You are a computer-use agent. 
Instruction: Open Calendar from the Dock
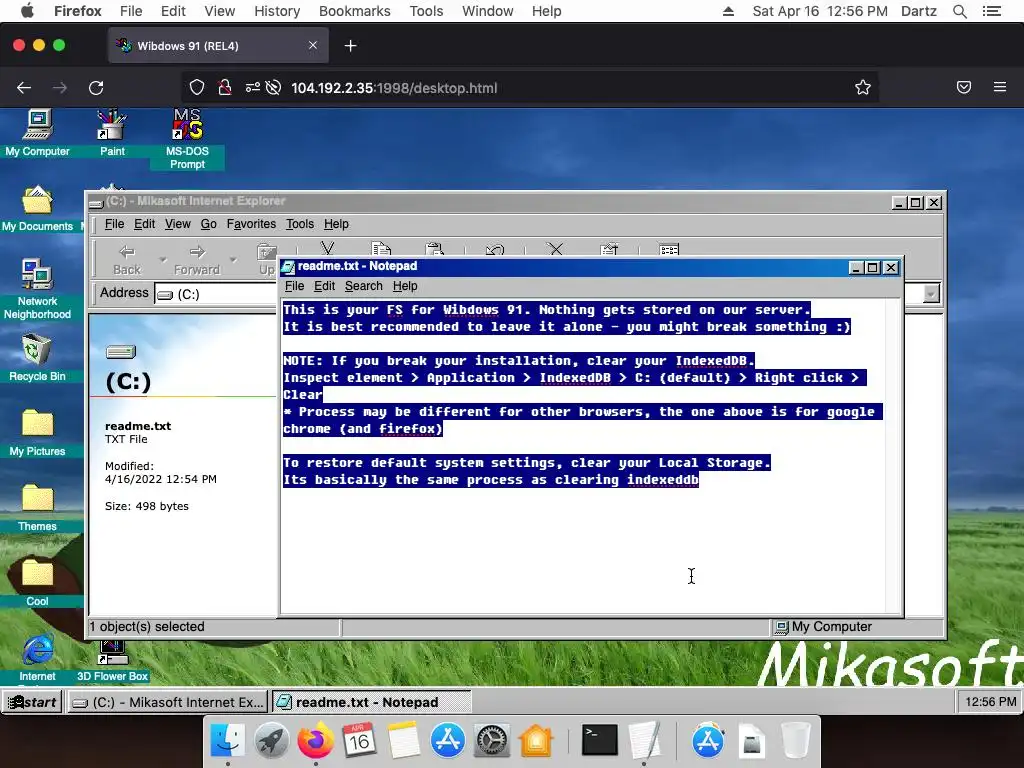359,741
